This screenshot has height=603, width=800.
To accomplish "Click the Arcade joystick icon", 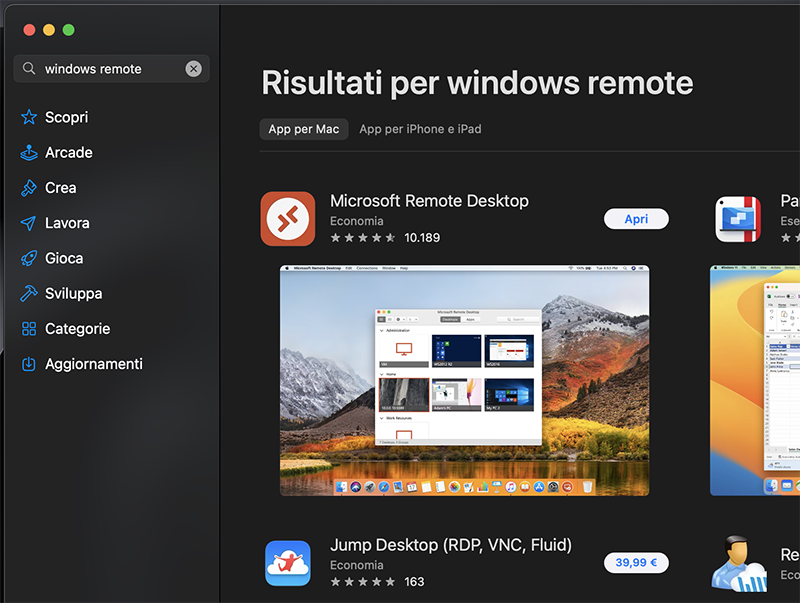I will click(29, 153).
